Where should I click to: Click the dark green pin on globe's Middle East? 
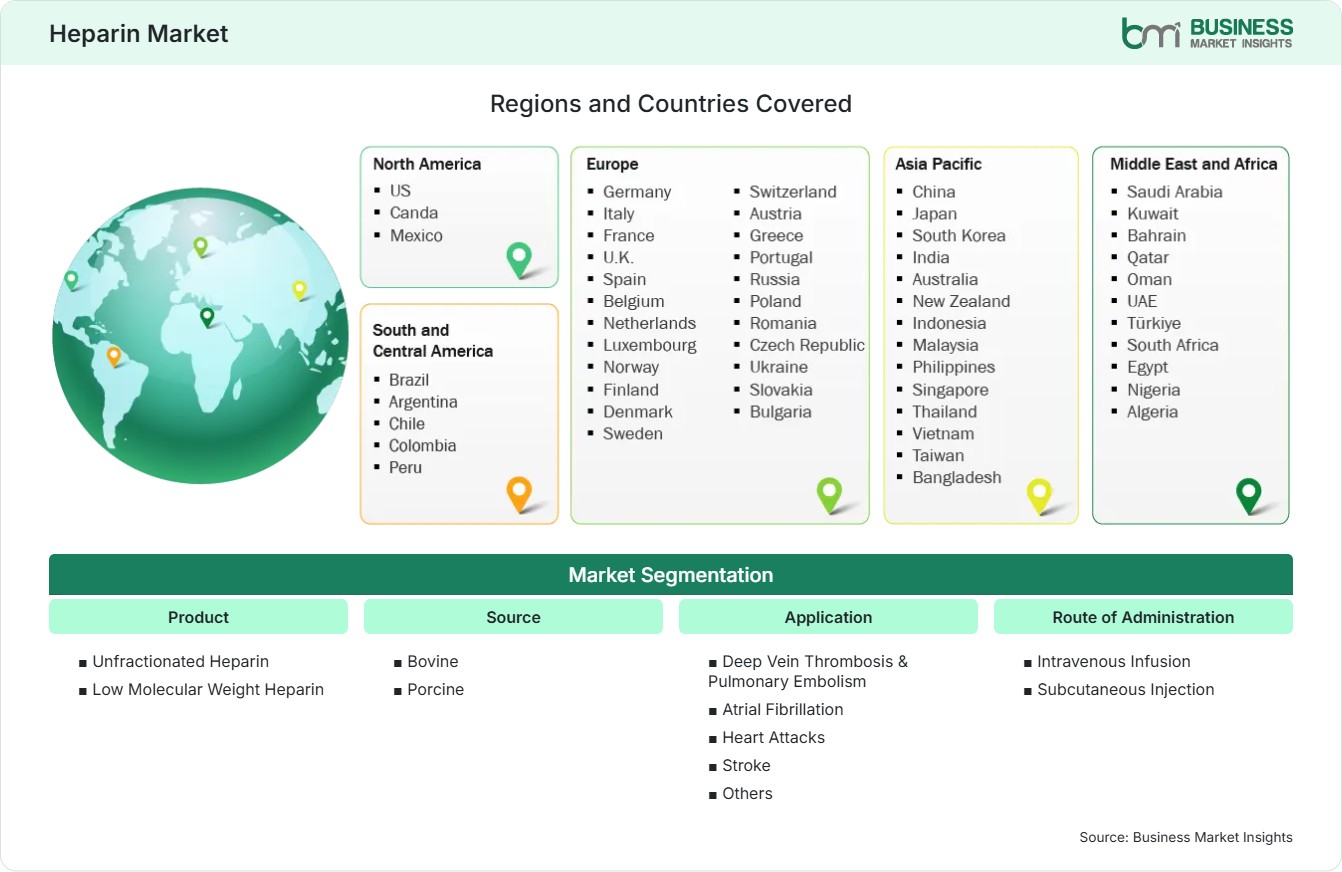pyautogui.click(x=207, y=317)
